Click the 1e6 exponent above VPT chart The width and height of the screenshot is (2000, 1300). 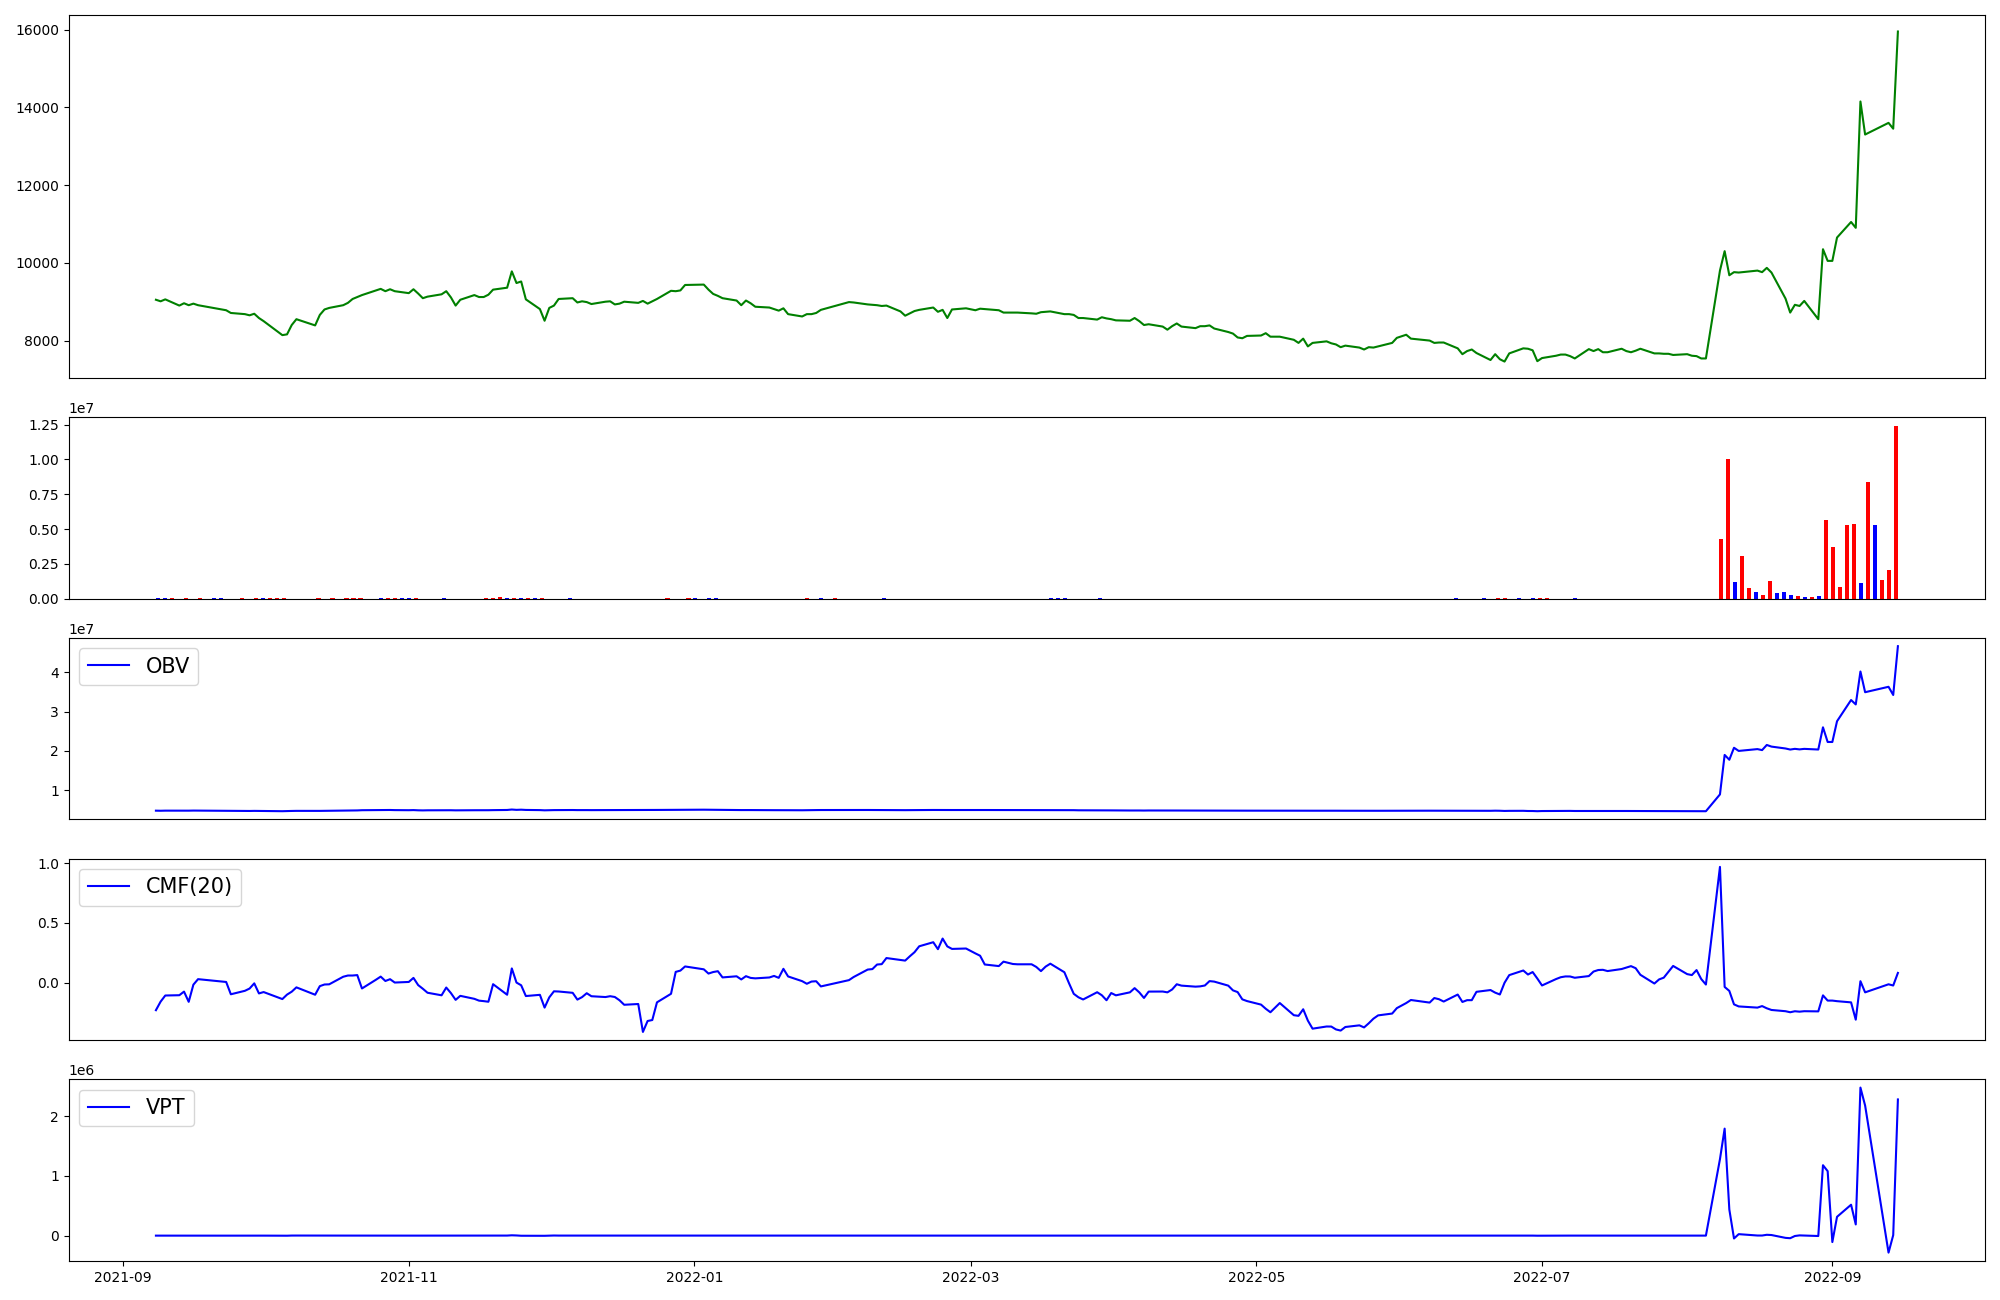pos(81,1070)
